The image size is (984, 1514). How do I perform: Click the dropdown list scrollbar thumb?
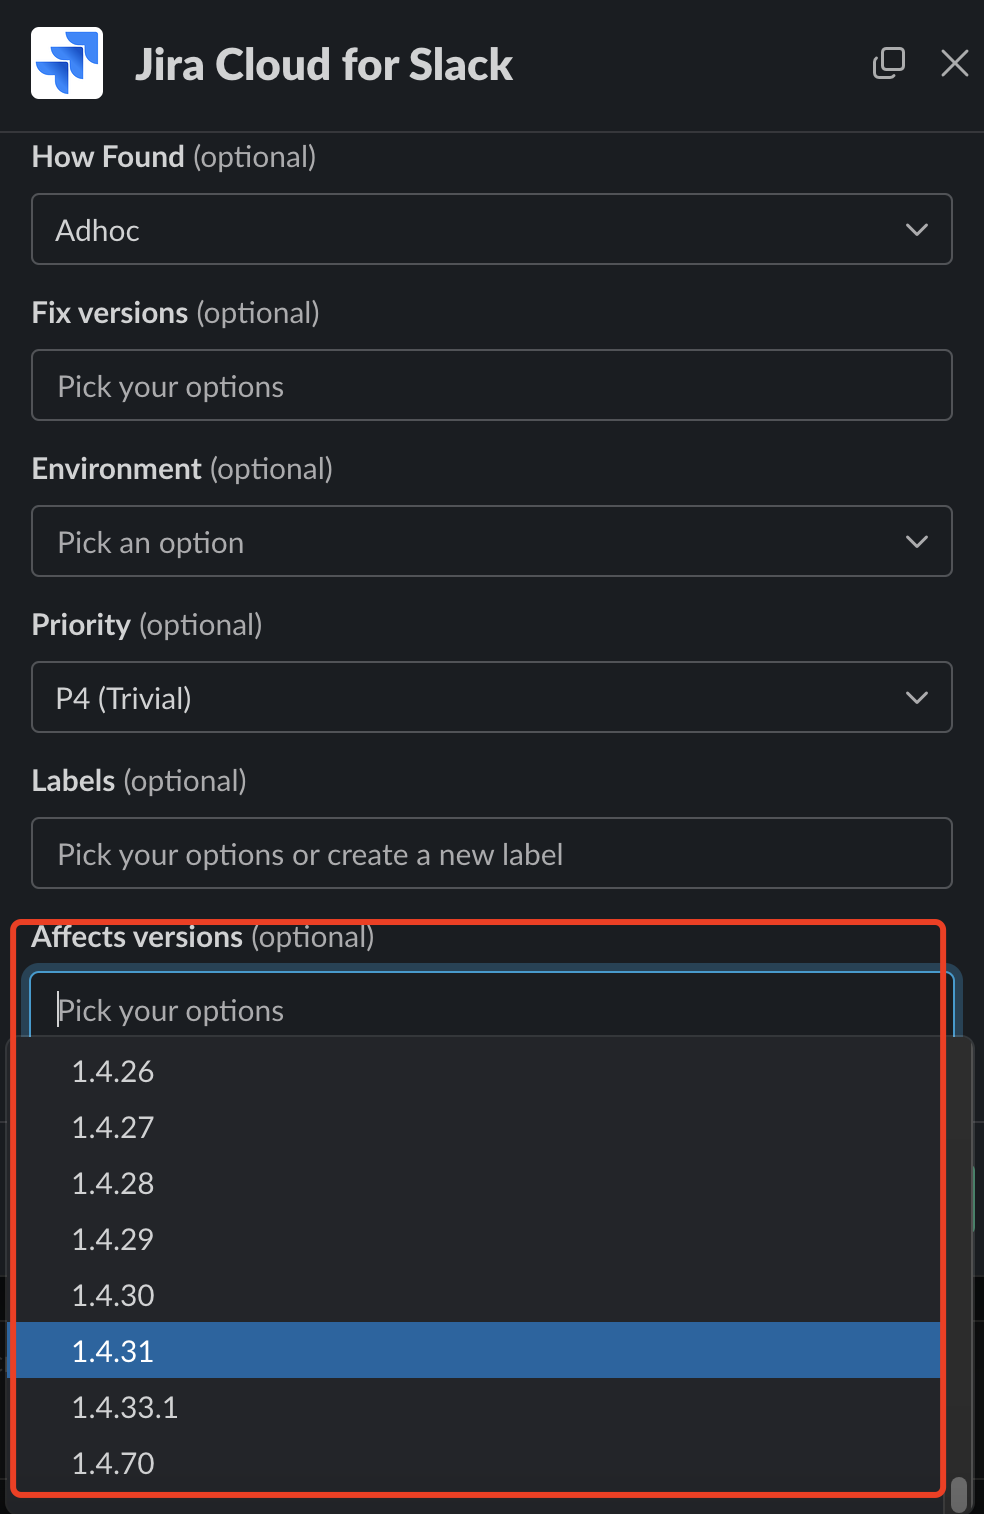coord(959,1495)
